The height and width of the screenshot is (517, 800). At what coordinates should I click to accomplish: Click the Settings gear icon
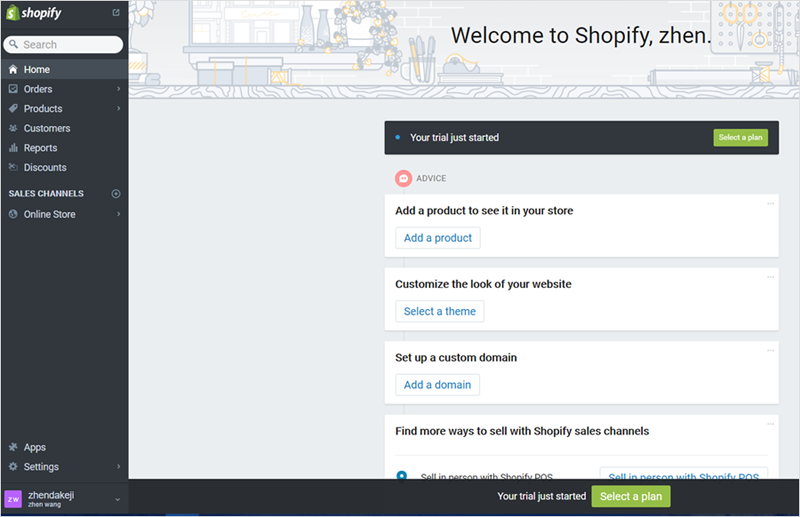click(13, 466)
